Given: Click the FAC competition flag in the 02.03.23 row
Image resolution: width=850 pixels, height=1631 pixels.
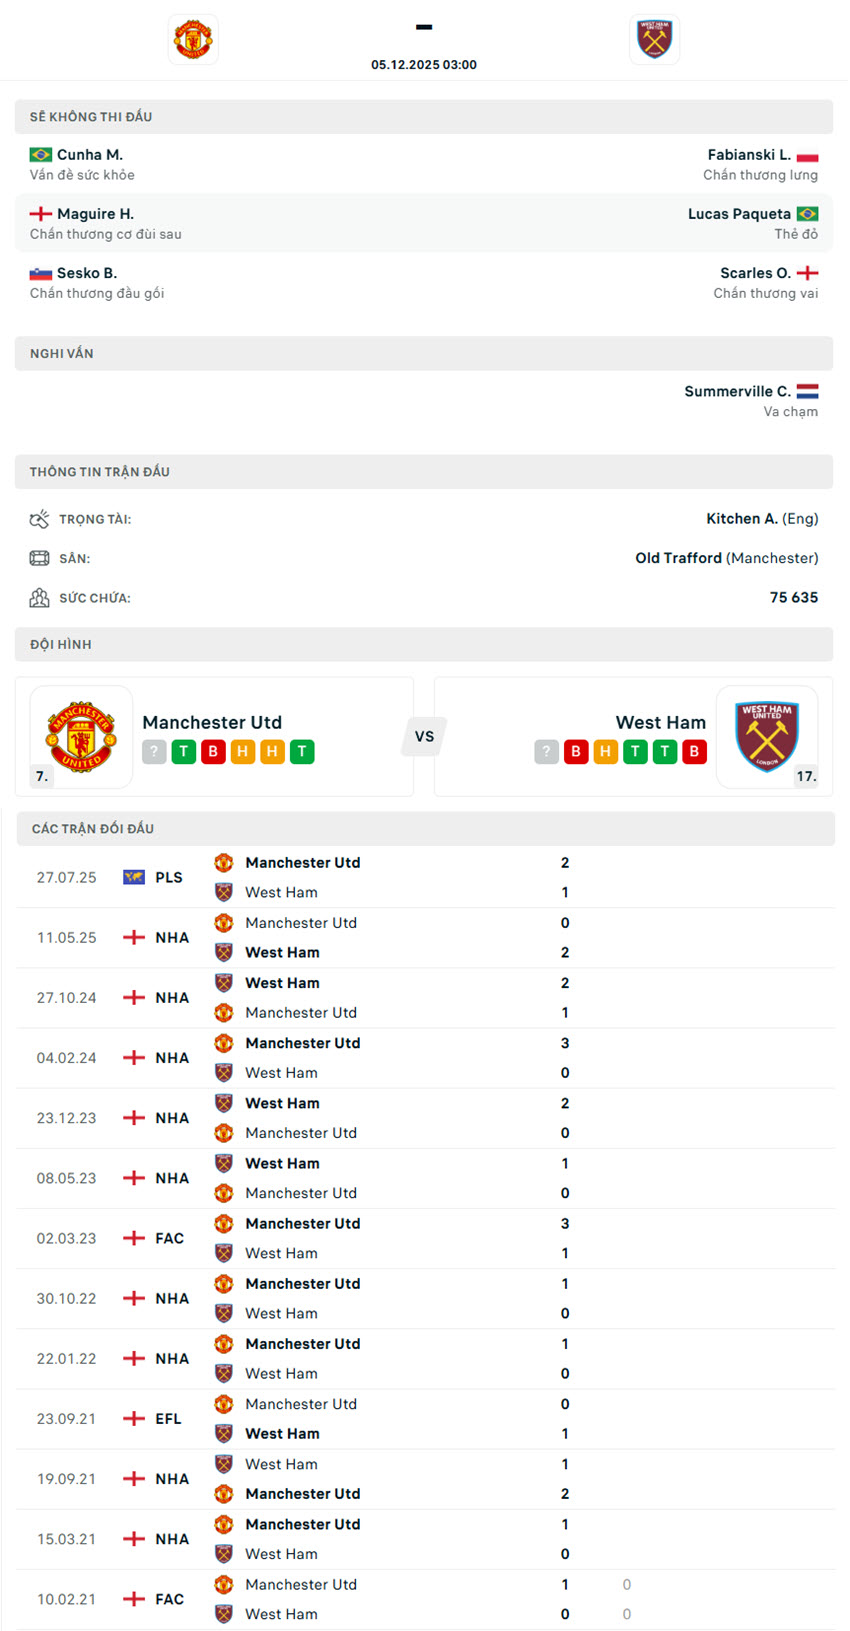Looking at the screenshot, I should (x=132, y=1237).
